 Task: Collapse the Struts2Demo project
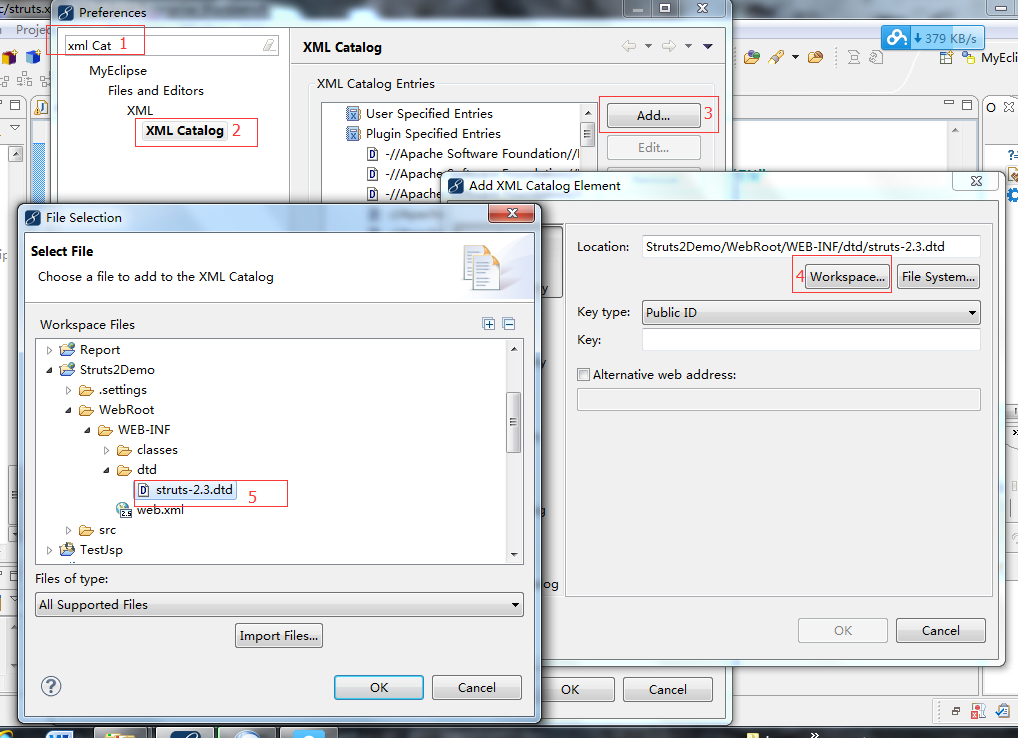pyautogui.click(x=49, y=370)
